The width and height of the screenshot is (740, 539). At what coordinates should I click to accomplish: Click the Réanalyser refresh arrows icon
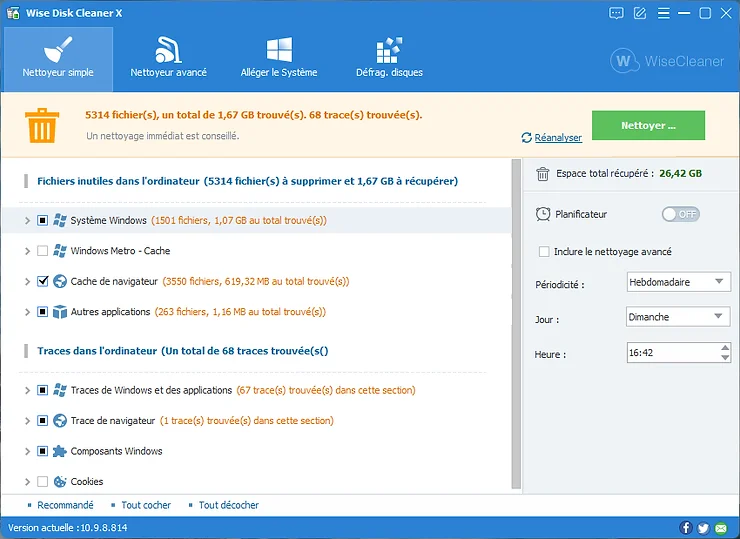click(x=526, y=137)
